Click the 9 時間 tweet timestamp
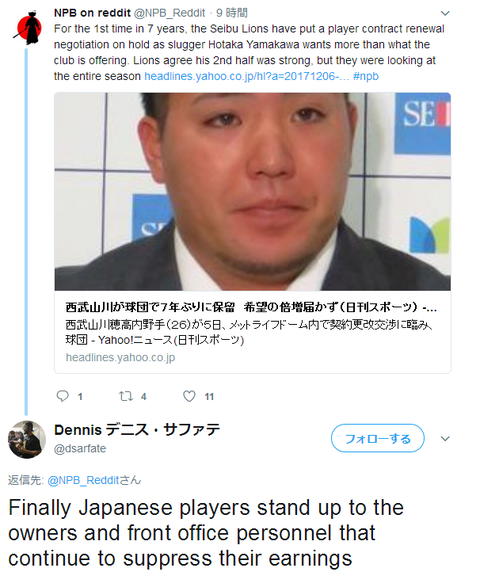 click(x=232, y=13)
